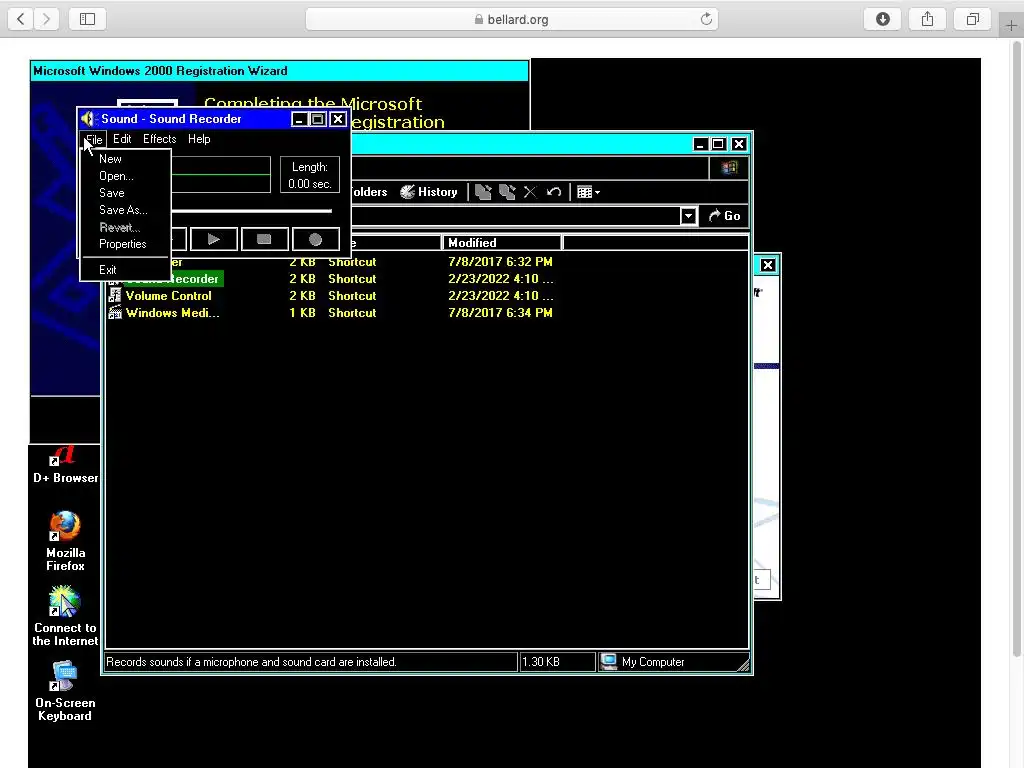Show Safari tab overview
Screen dimensions: 1024x768
(972, 19)
